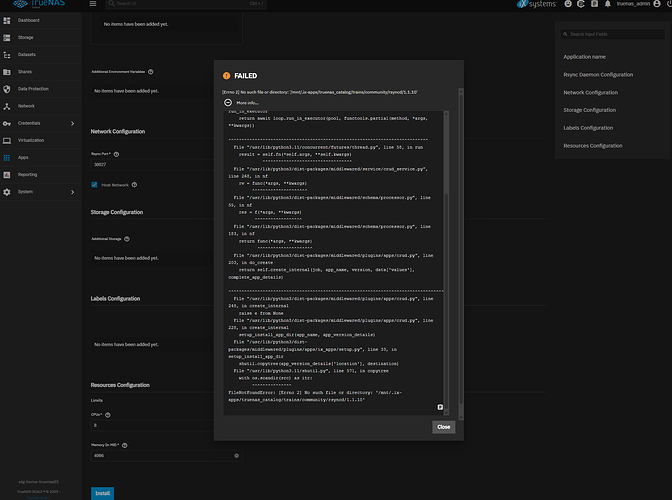The width and height of the screenshot is (672, 500).
Task: Click the dialog outer scrollbar
Action: point(461,254)
